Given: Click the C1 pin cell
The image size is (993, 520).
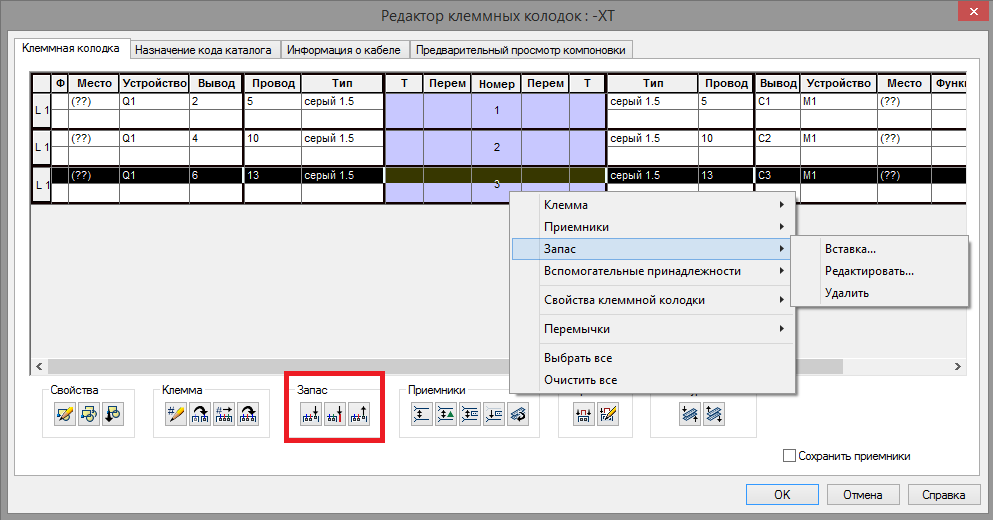Looking at the screenshot, I should 778,101.
